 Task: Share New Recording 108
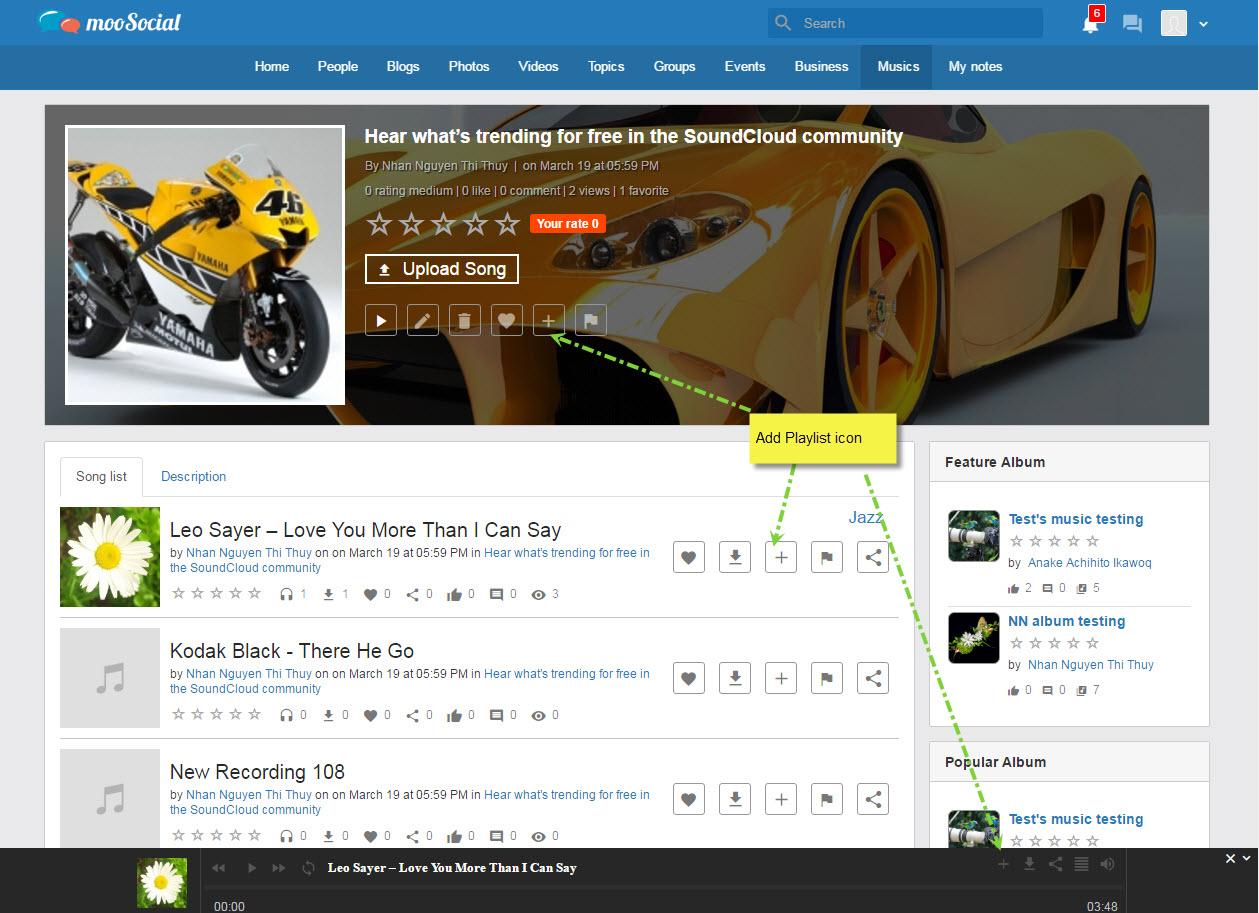873,799
